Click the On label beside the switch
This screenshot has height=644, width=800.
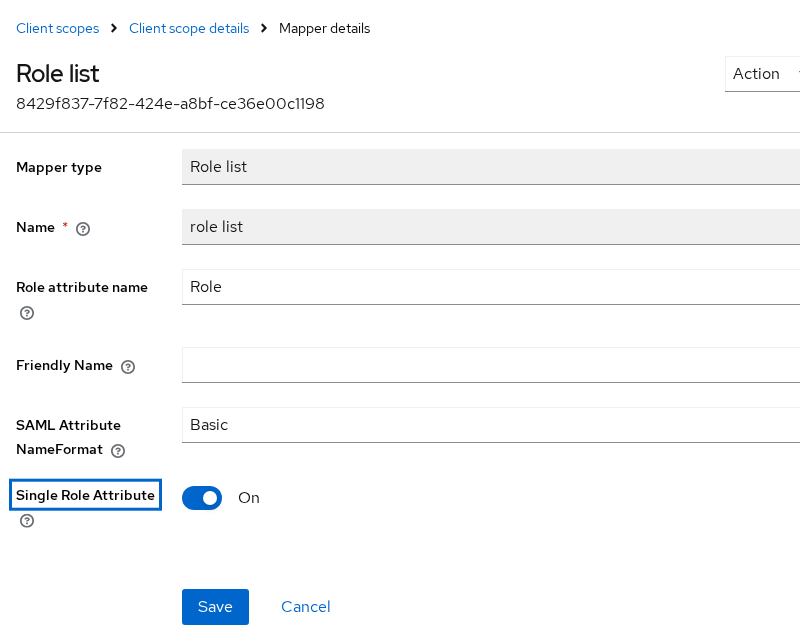[x=249, y=498]
